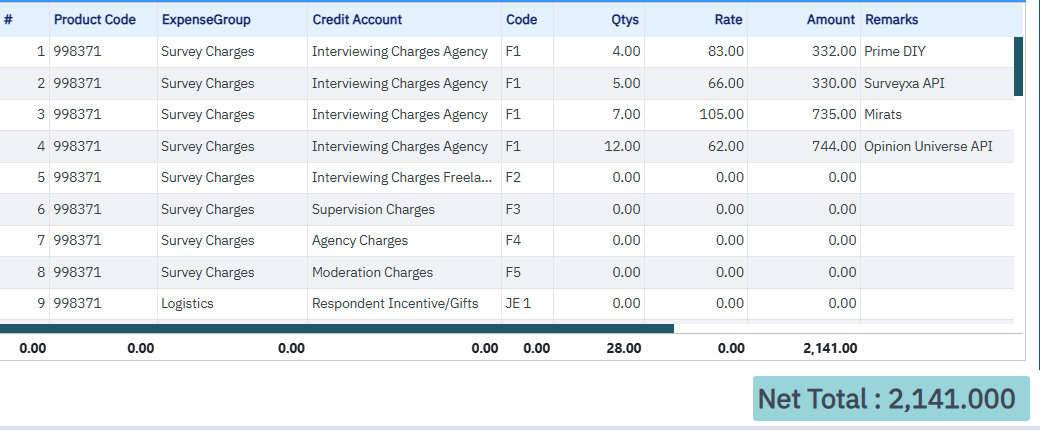Screen dimensions: 1040x430
Task: Click the Rate column header
Action: click(x=728, y=20)
